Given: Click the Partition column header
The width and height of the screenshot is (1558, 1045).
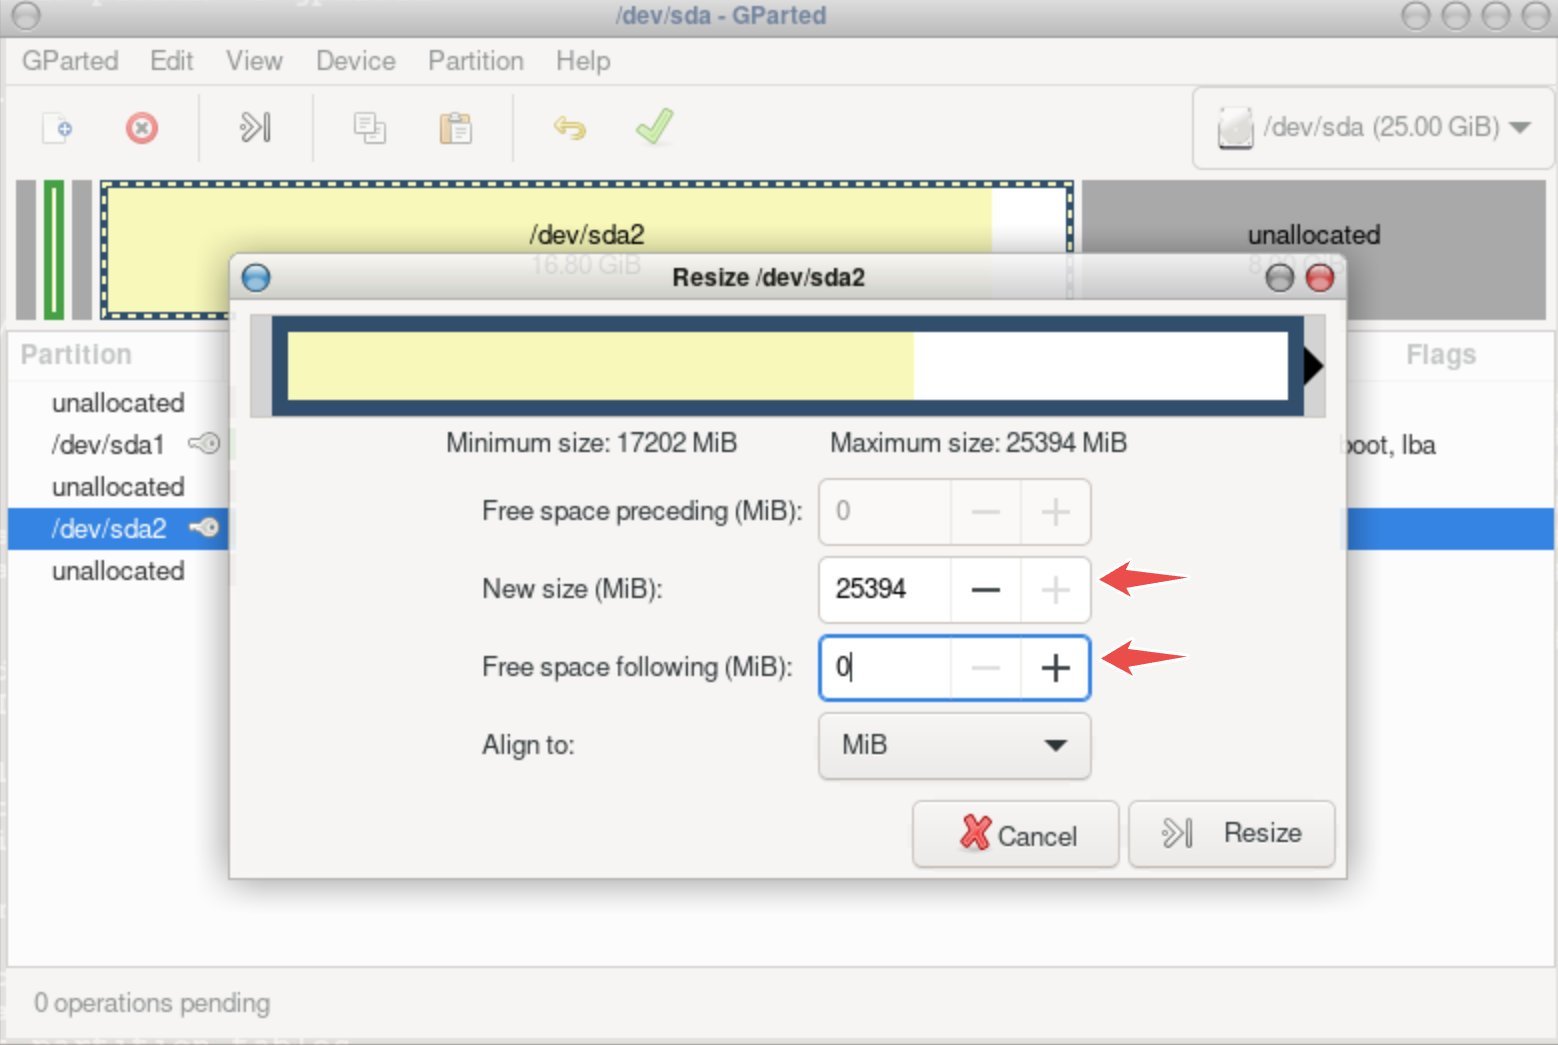Looking at the screenshot, I should (76, 355).
